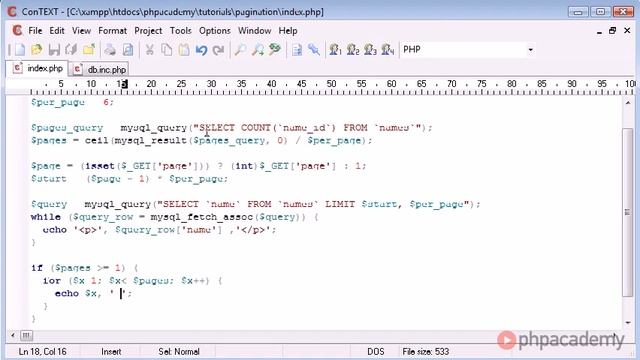Toggle word wrap page icon
This screenshot has width=640, height=360.
[x=297, y=50]
